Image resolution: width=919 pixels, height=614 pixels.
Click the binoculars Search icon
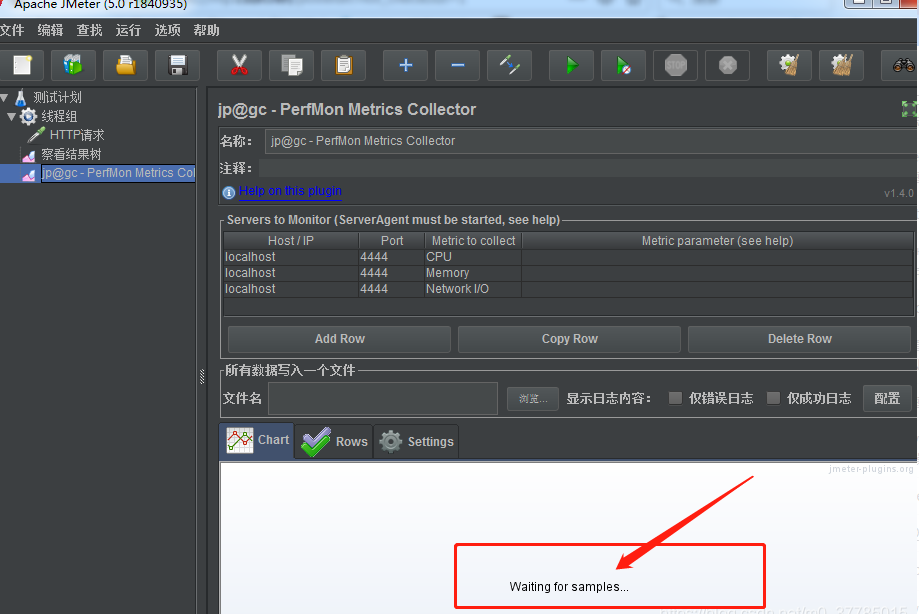click(903, 65)
